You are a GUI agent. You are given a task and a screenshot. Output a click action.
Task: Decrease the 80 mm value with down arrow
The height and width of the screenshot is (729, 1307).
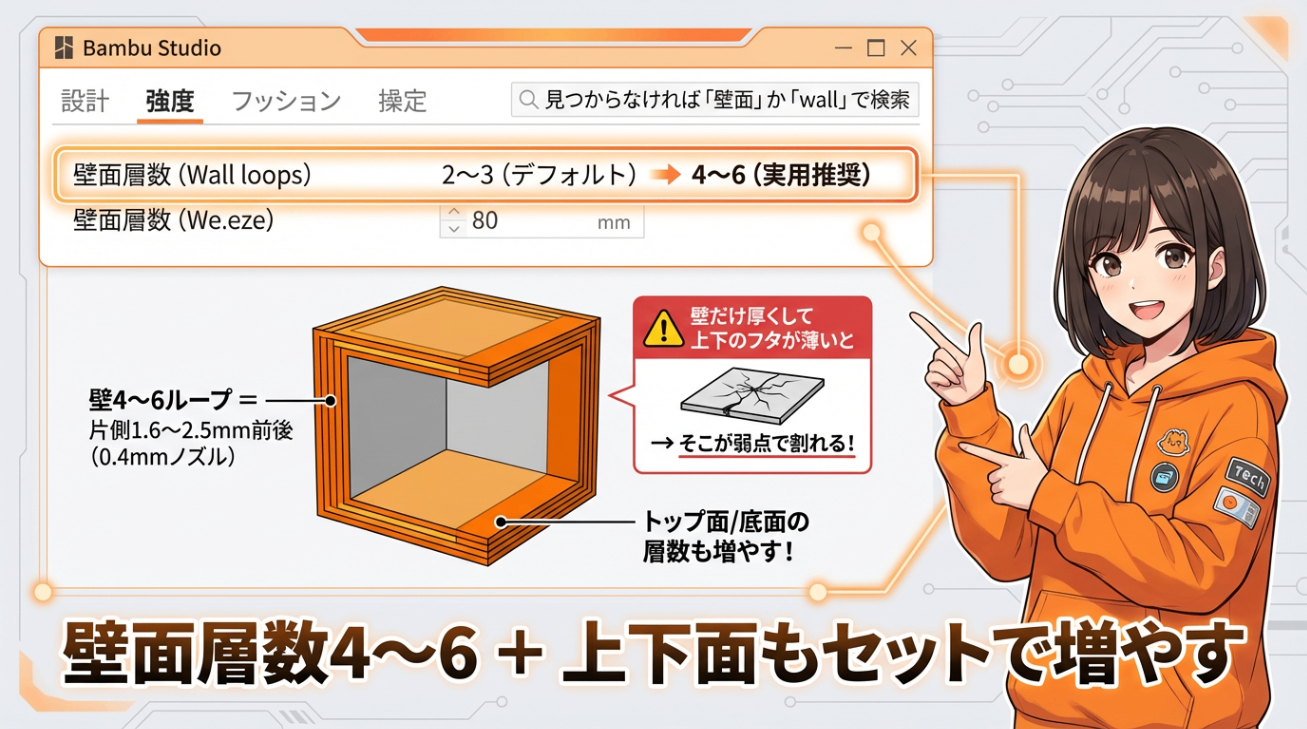point(454,229)
